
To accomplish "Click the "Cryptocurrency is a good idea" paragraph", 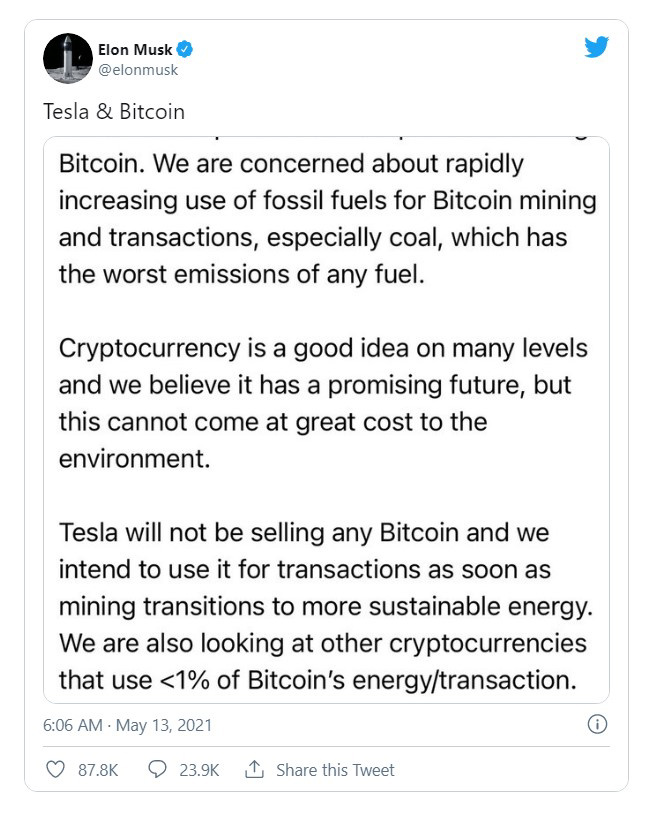I will pyautogui.click(x=322, y=402).
